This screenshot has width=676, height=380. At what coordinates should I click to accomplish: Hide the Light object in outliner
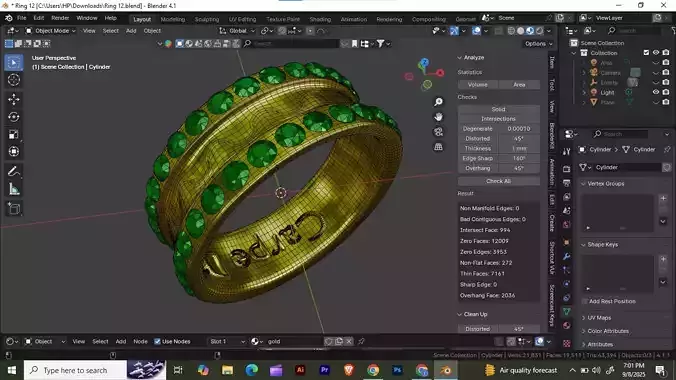click(656, 92)
